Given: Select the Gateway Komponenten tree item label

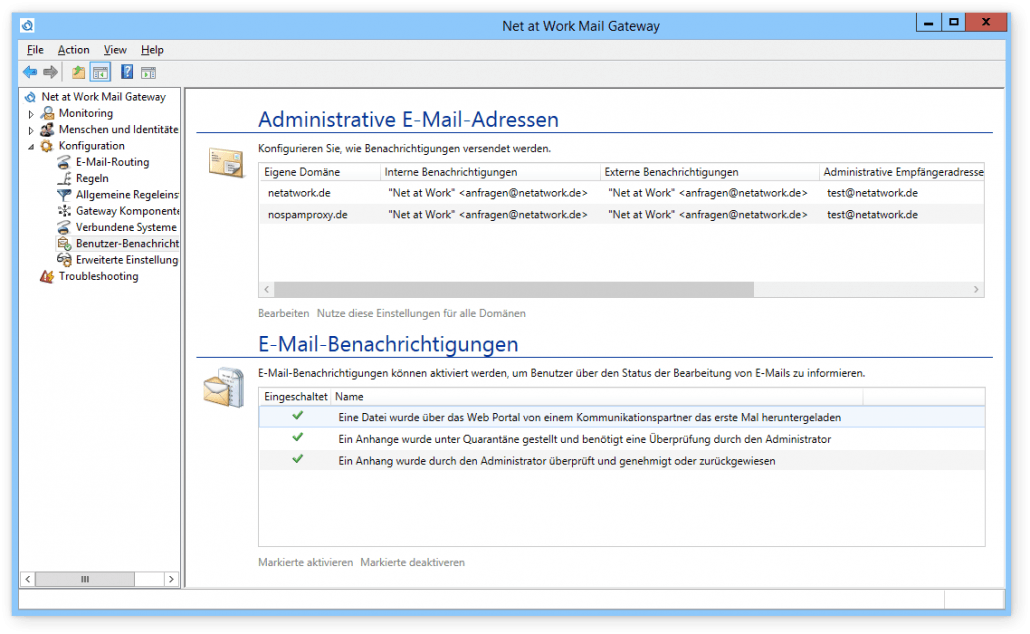Looking at the screenshot, I should click(x=127, y=211).
